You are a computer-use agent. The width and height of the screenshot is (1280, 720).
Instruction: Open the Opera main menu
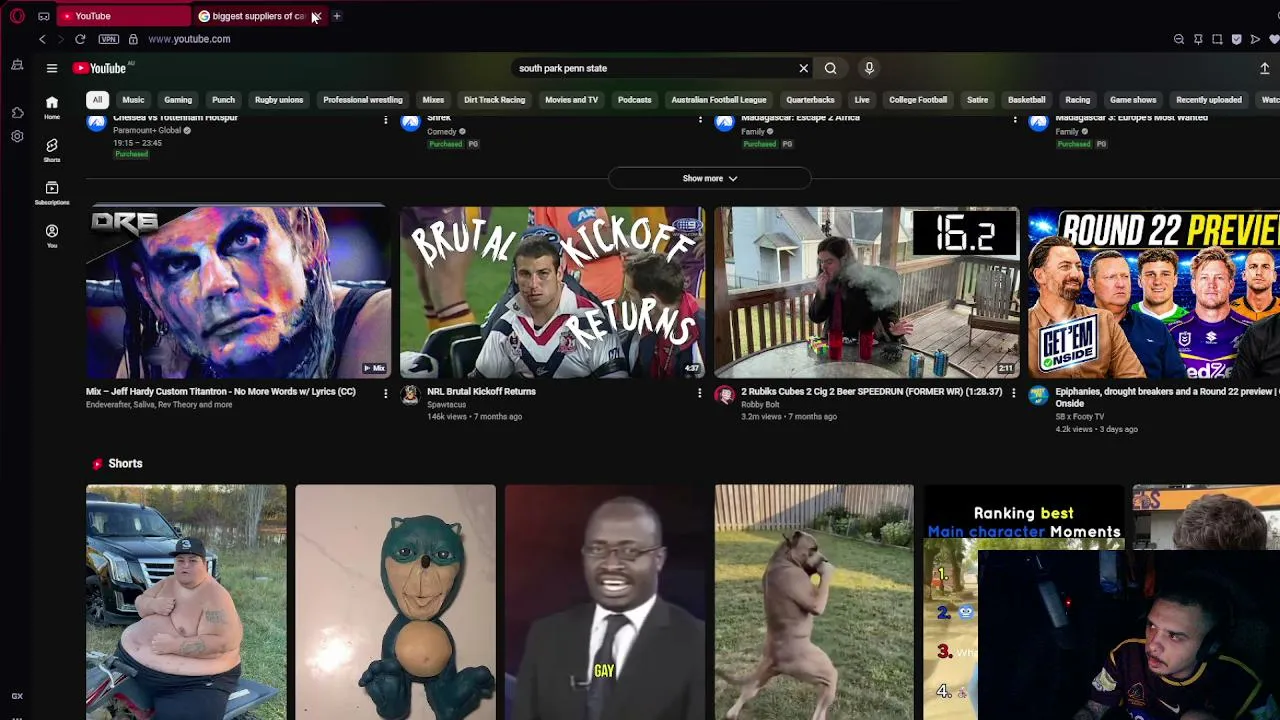click(17, 16)
